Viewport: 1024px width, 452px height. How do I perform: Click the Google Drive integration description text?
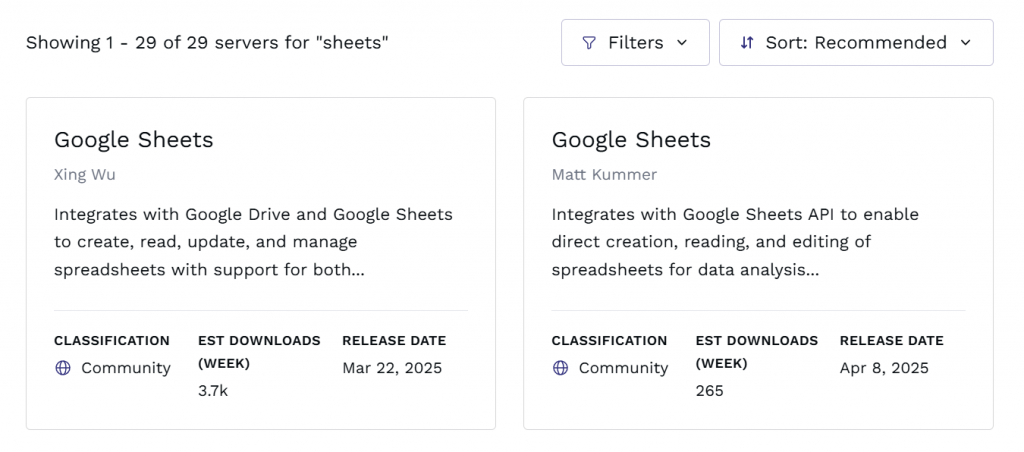pos(253,242)
